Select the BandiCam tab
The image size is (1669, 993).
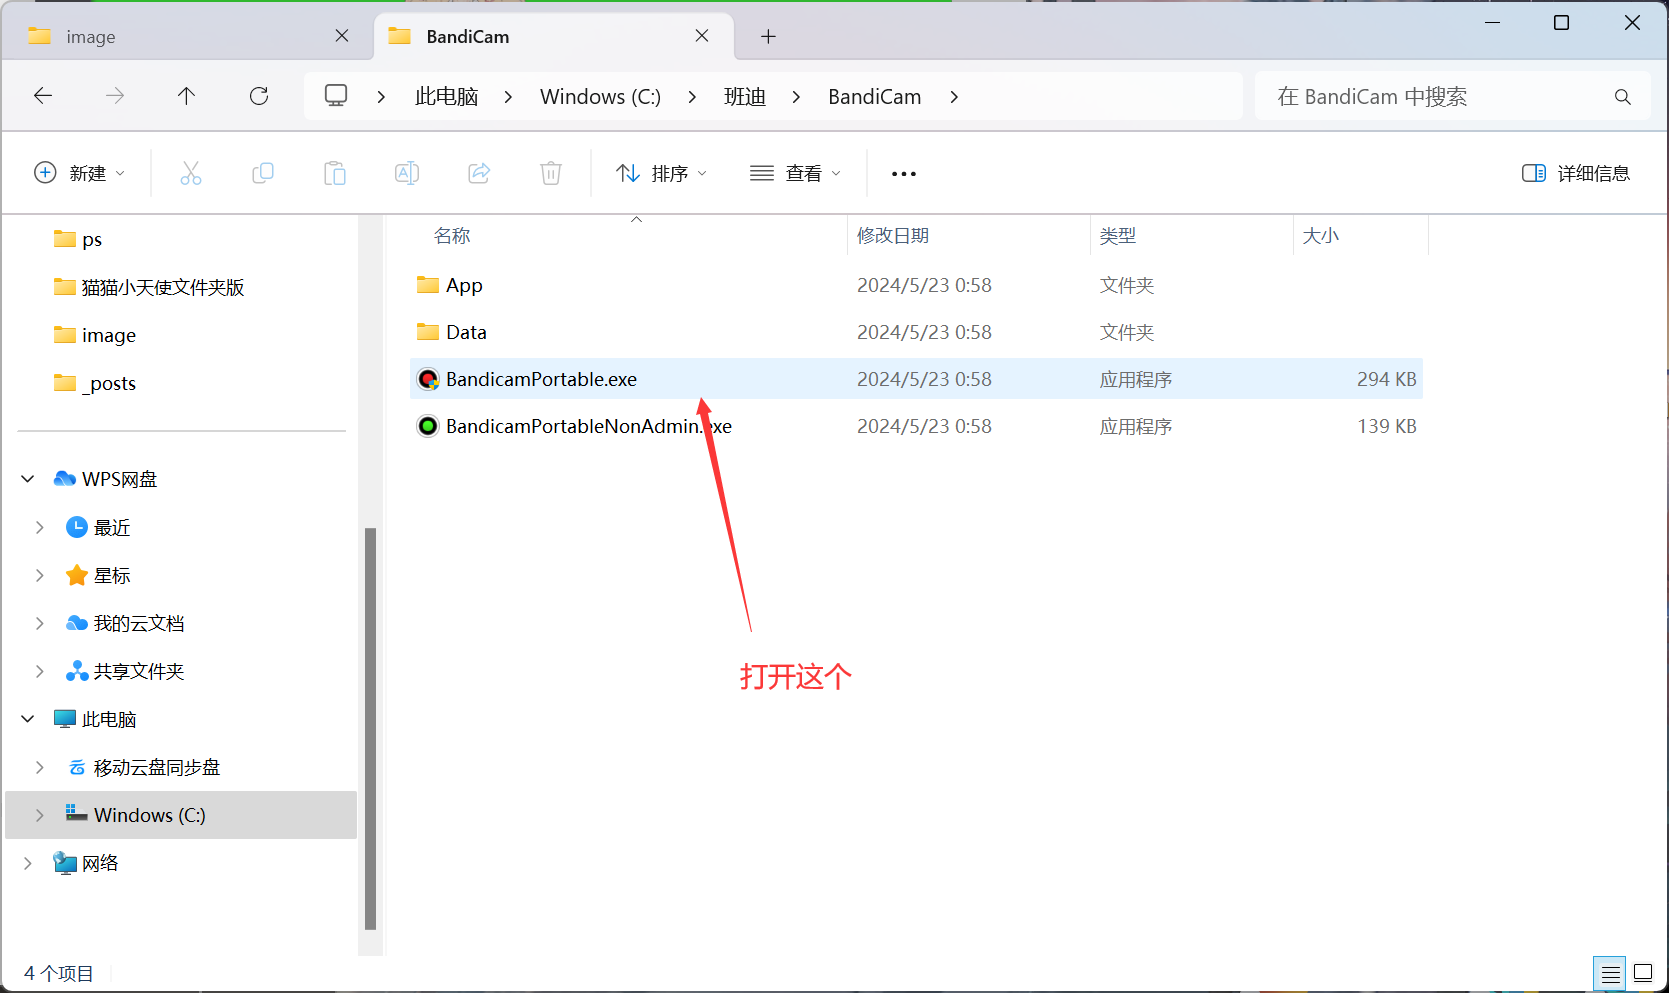click(553, 37)
